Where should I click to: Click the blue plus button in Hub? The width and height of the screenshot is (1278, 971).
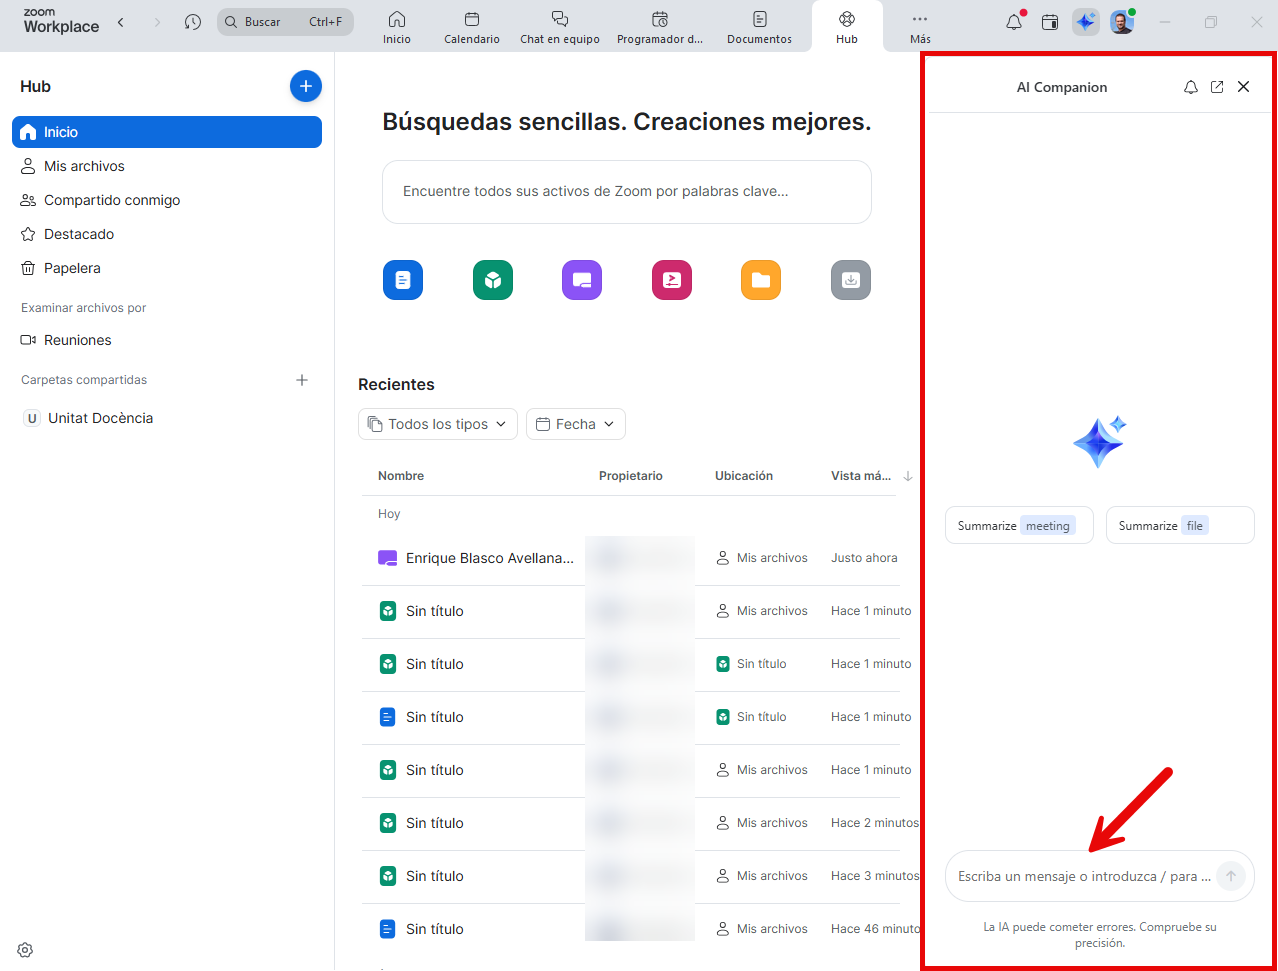click(x=306, y=87)
